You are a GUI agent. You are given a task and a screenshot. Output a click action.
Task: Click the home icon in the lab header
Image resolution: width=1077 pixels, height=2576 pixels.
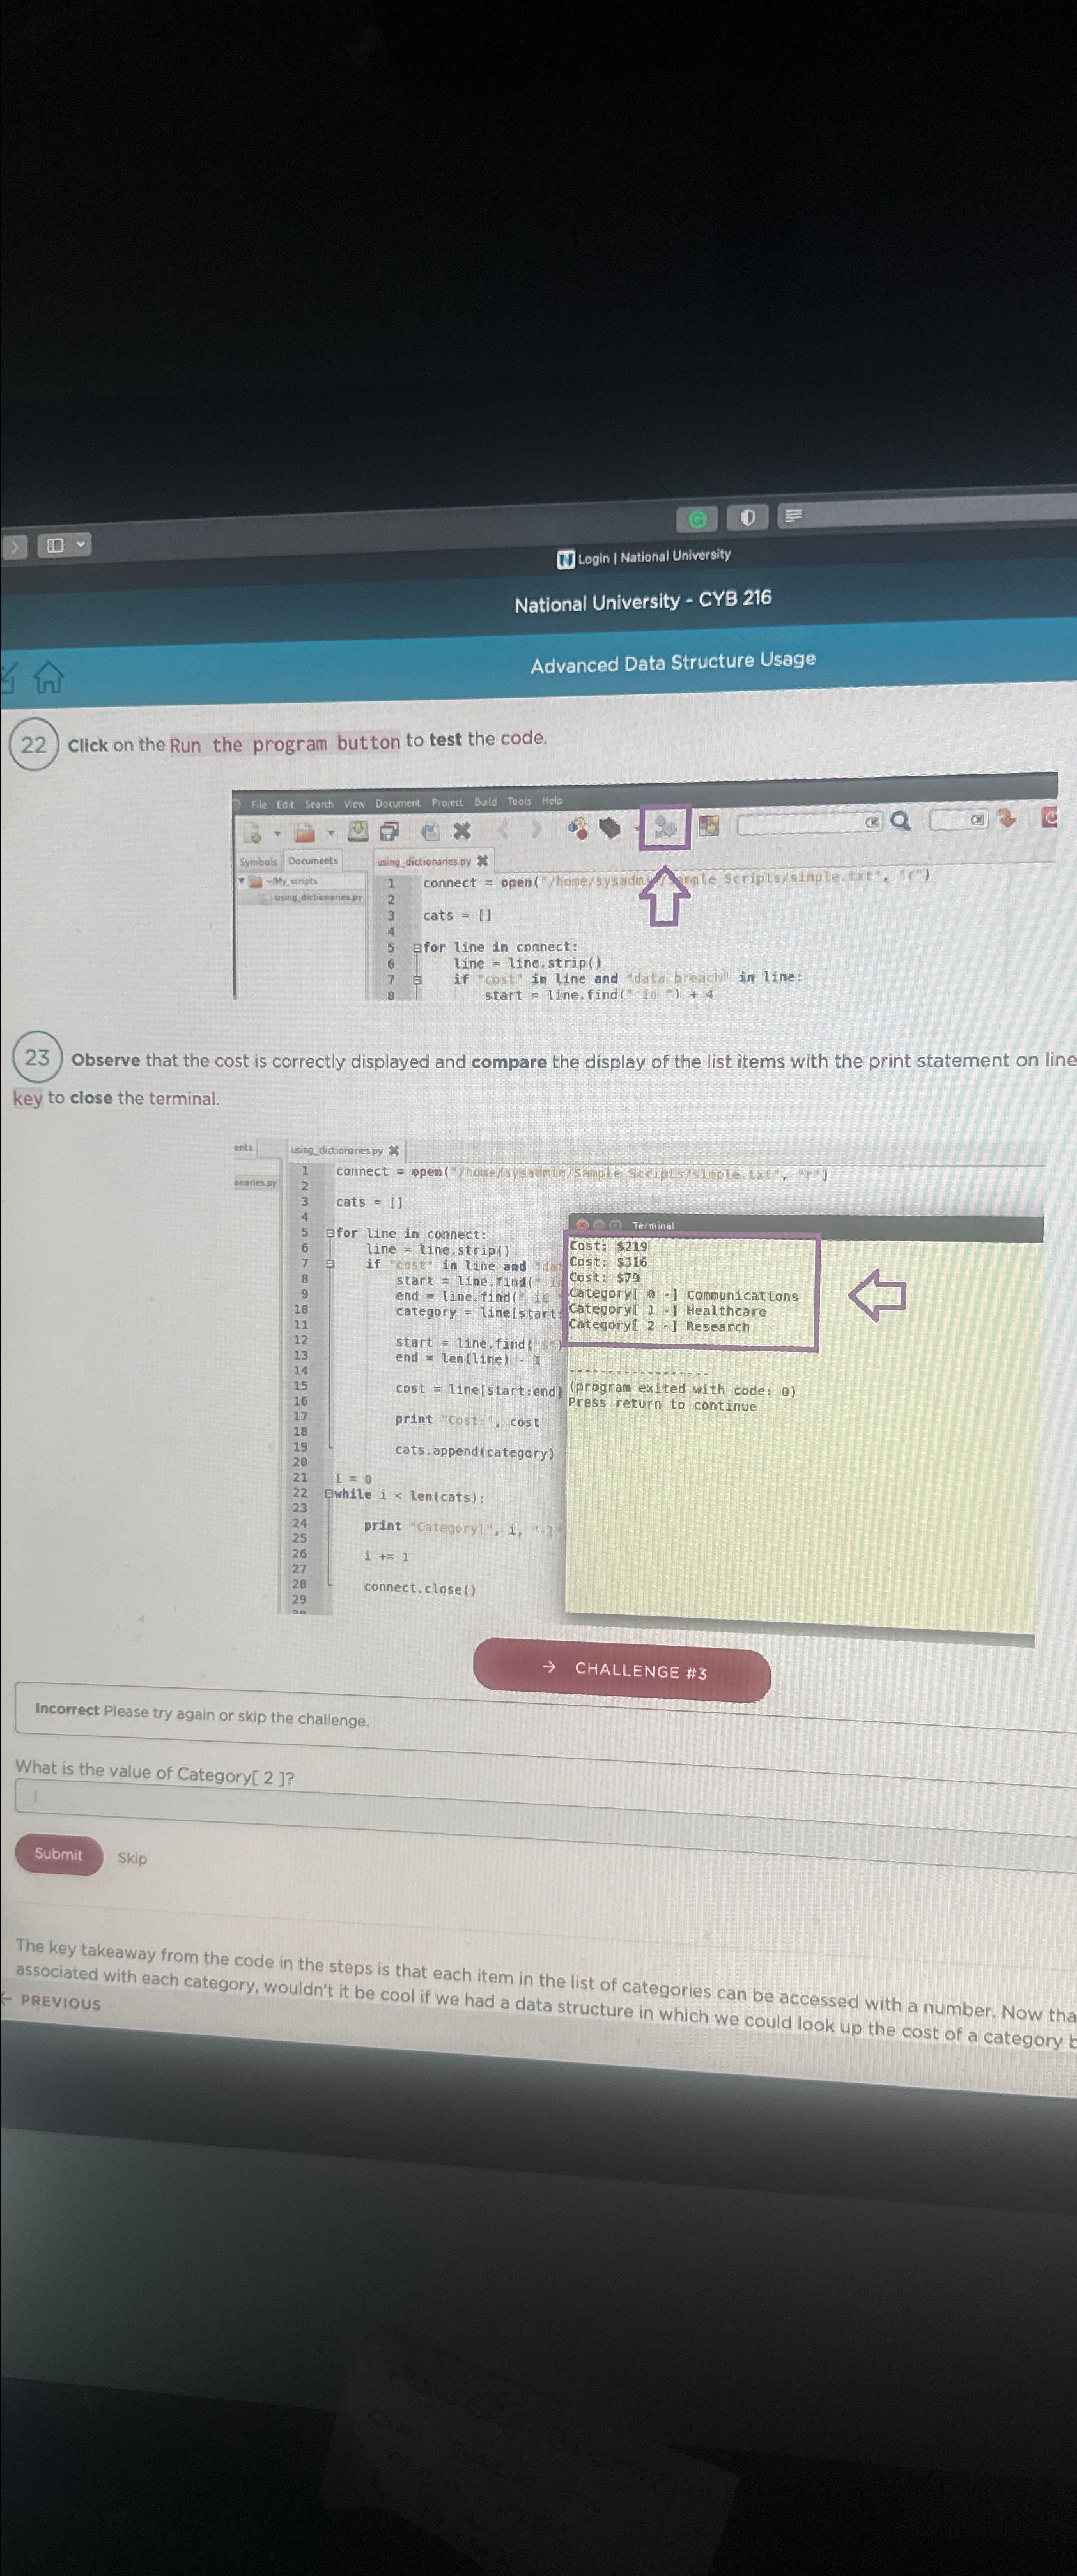48,679
